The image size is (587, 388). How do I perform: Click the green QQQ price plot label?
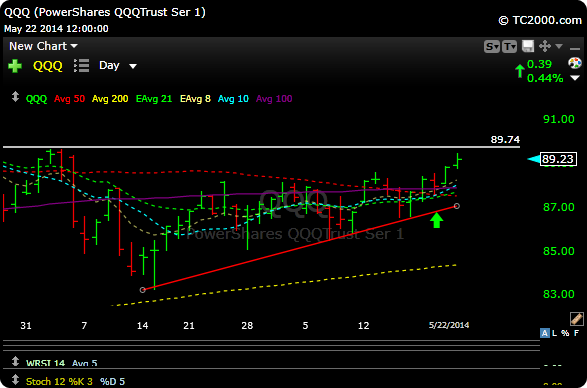click(x=36, y=99)
